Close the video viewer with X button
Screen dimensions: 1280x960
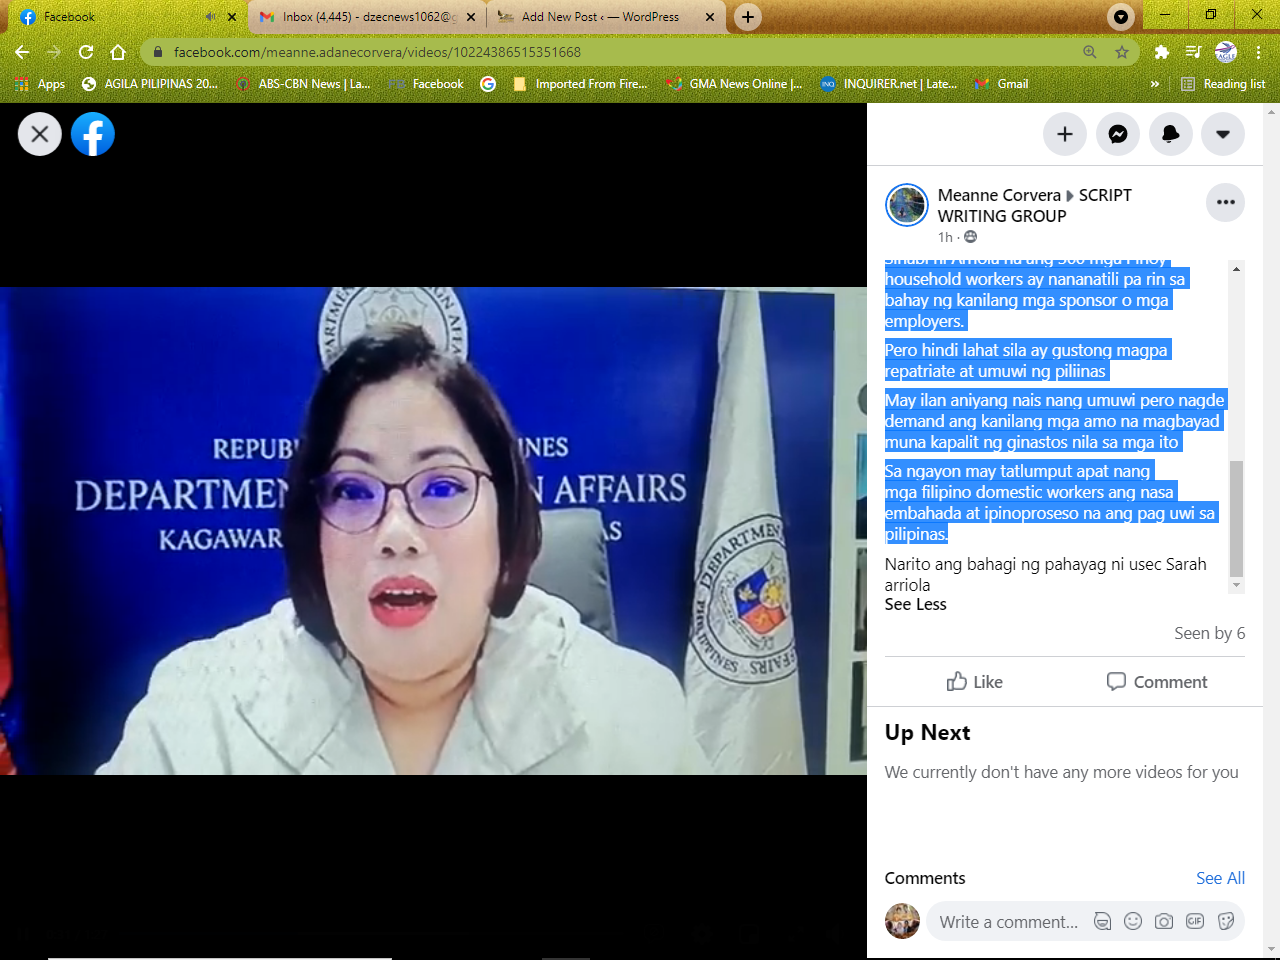click(x=40, y=134)
